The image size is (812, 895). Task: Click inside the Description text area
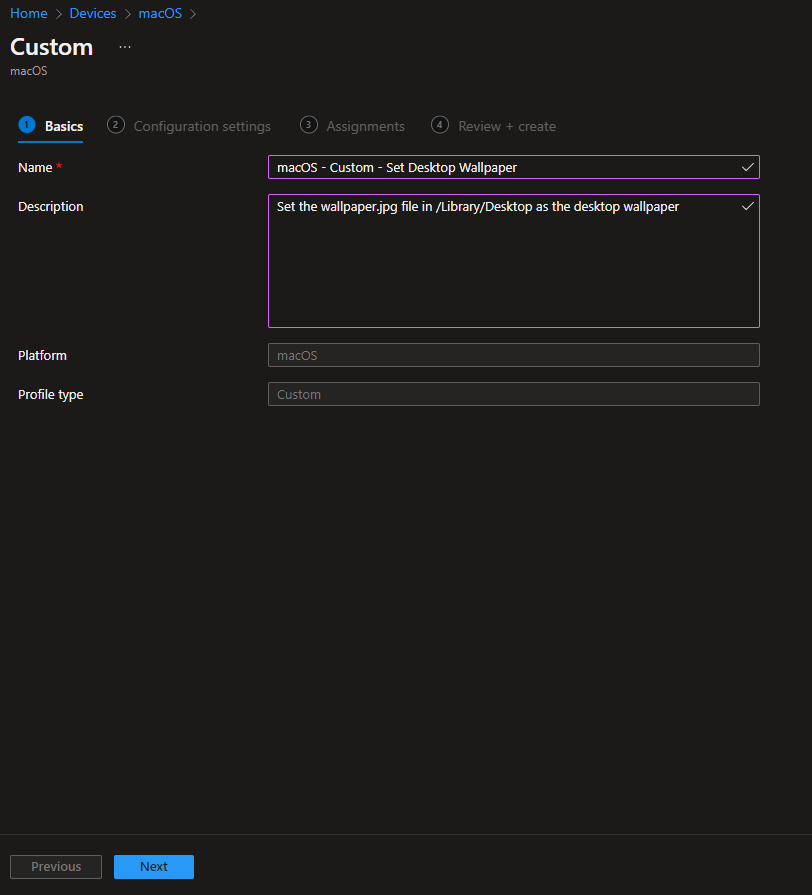[514, 261]
